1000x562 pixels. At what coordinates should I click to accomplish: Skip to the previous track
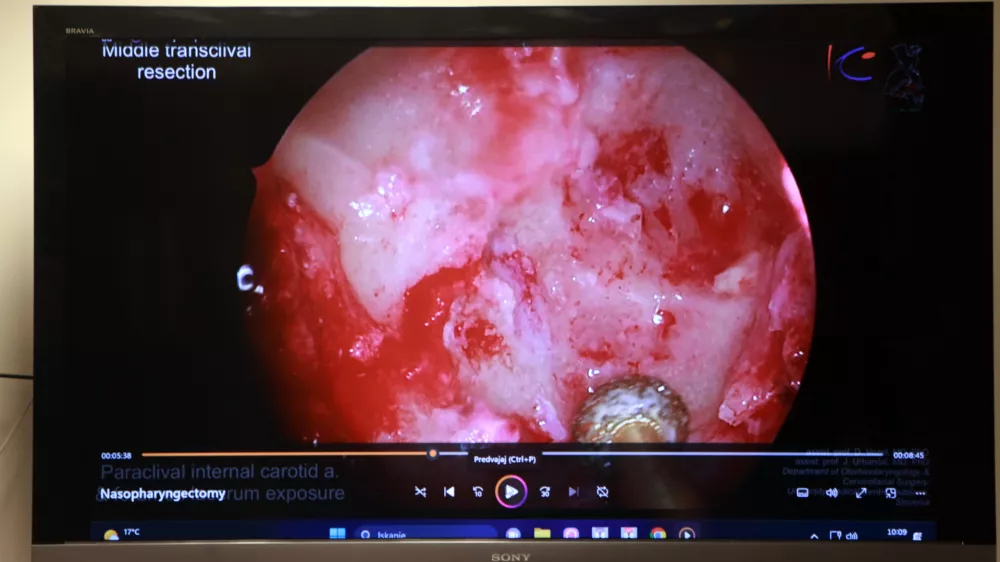tap(449, 492)
